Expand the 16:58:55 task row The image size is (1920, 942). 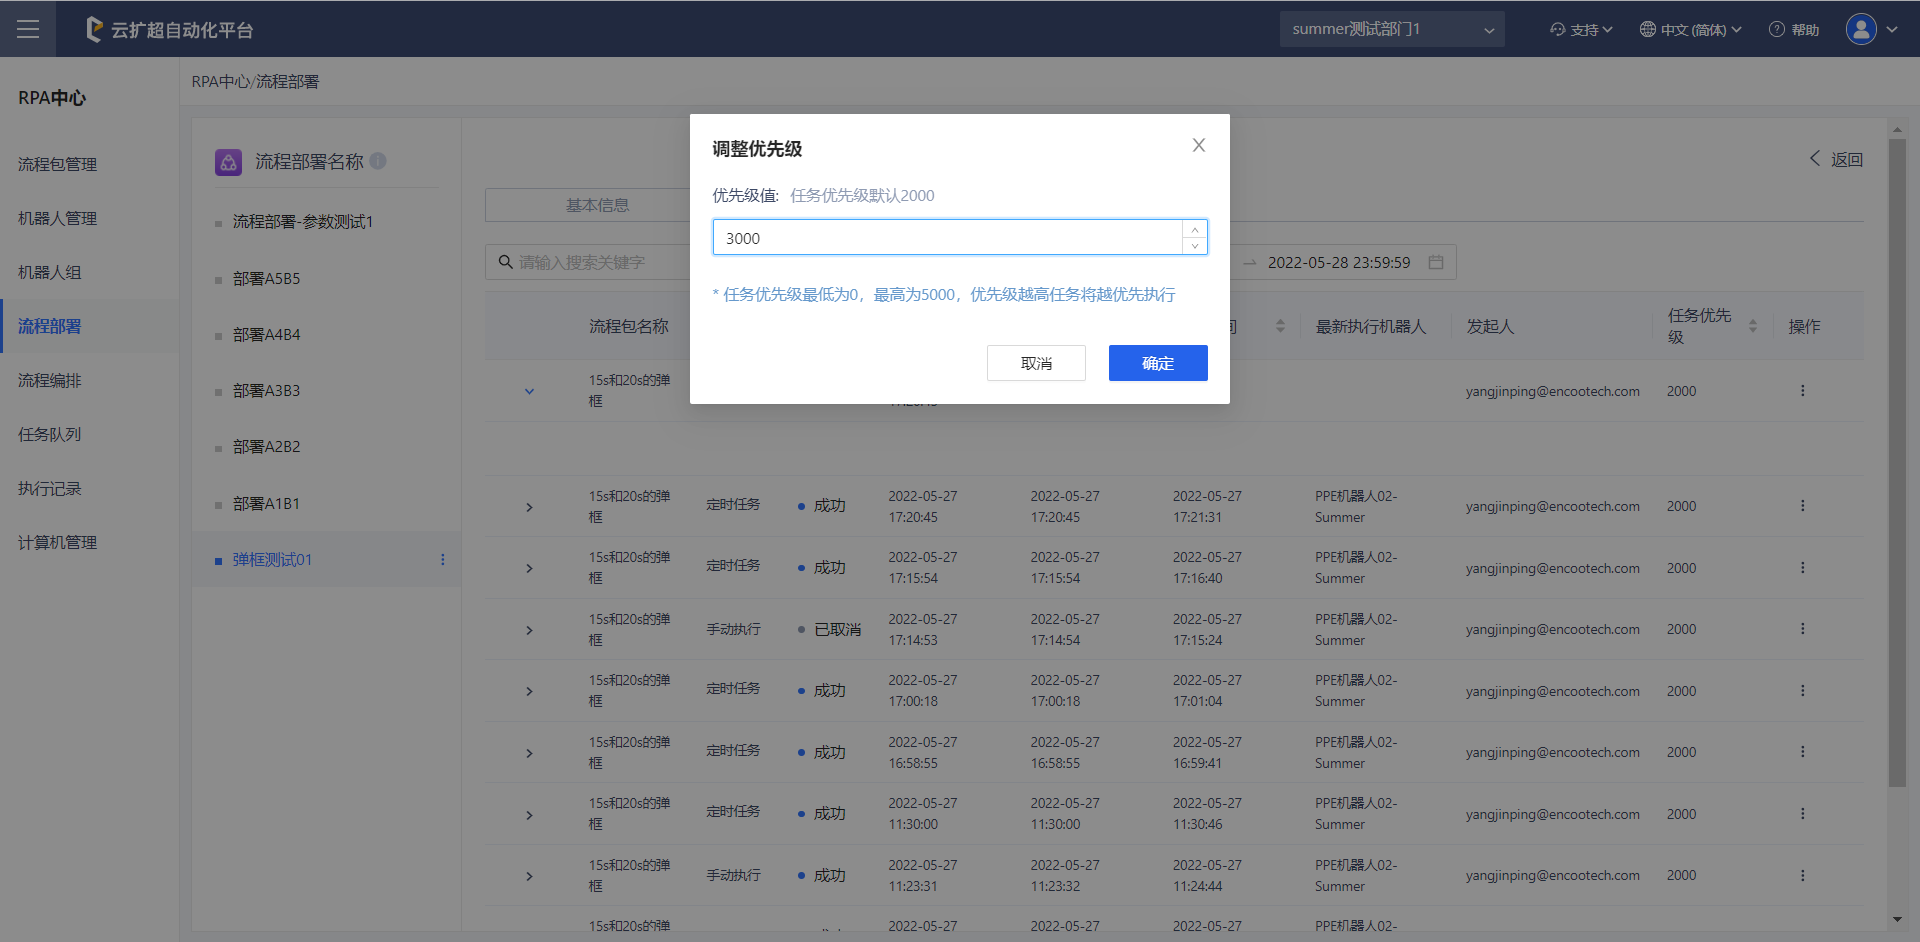(x=529, y=753)
